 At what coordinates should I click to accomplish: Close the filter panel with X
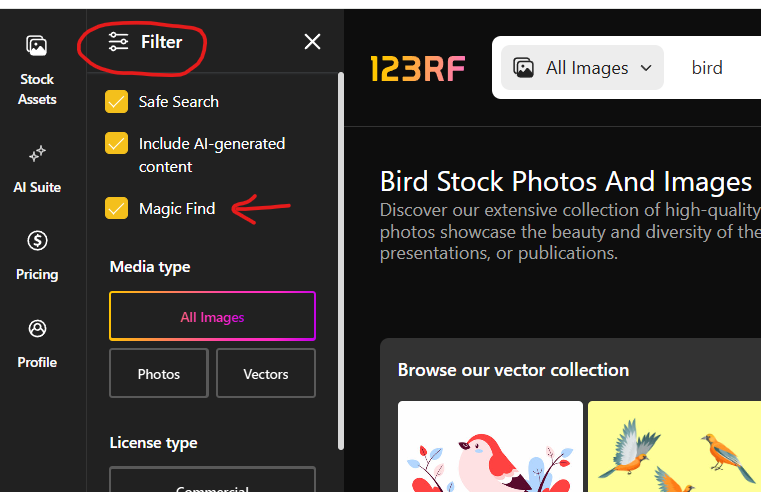313,42
